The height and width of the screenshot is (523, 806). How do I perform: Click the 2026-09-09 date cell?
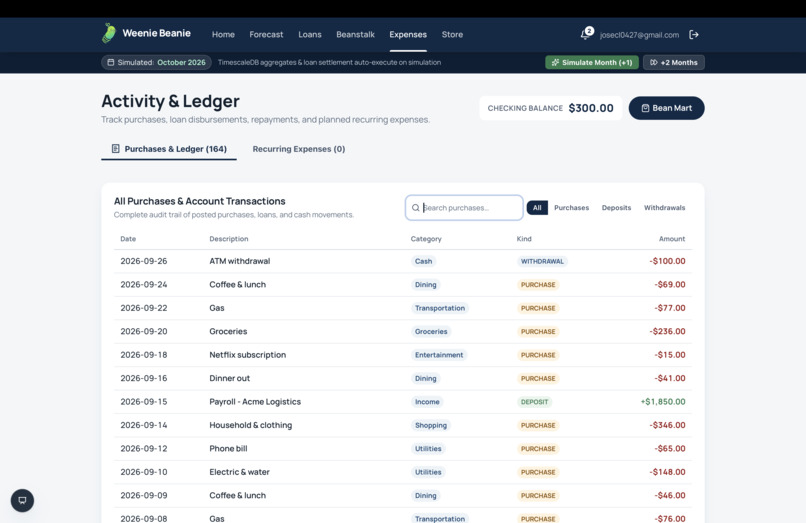pos(144,495)
